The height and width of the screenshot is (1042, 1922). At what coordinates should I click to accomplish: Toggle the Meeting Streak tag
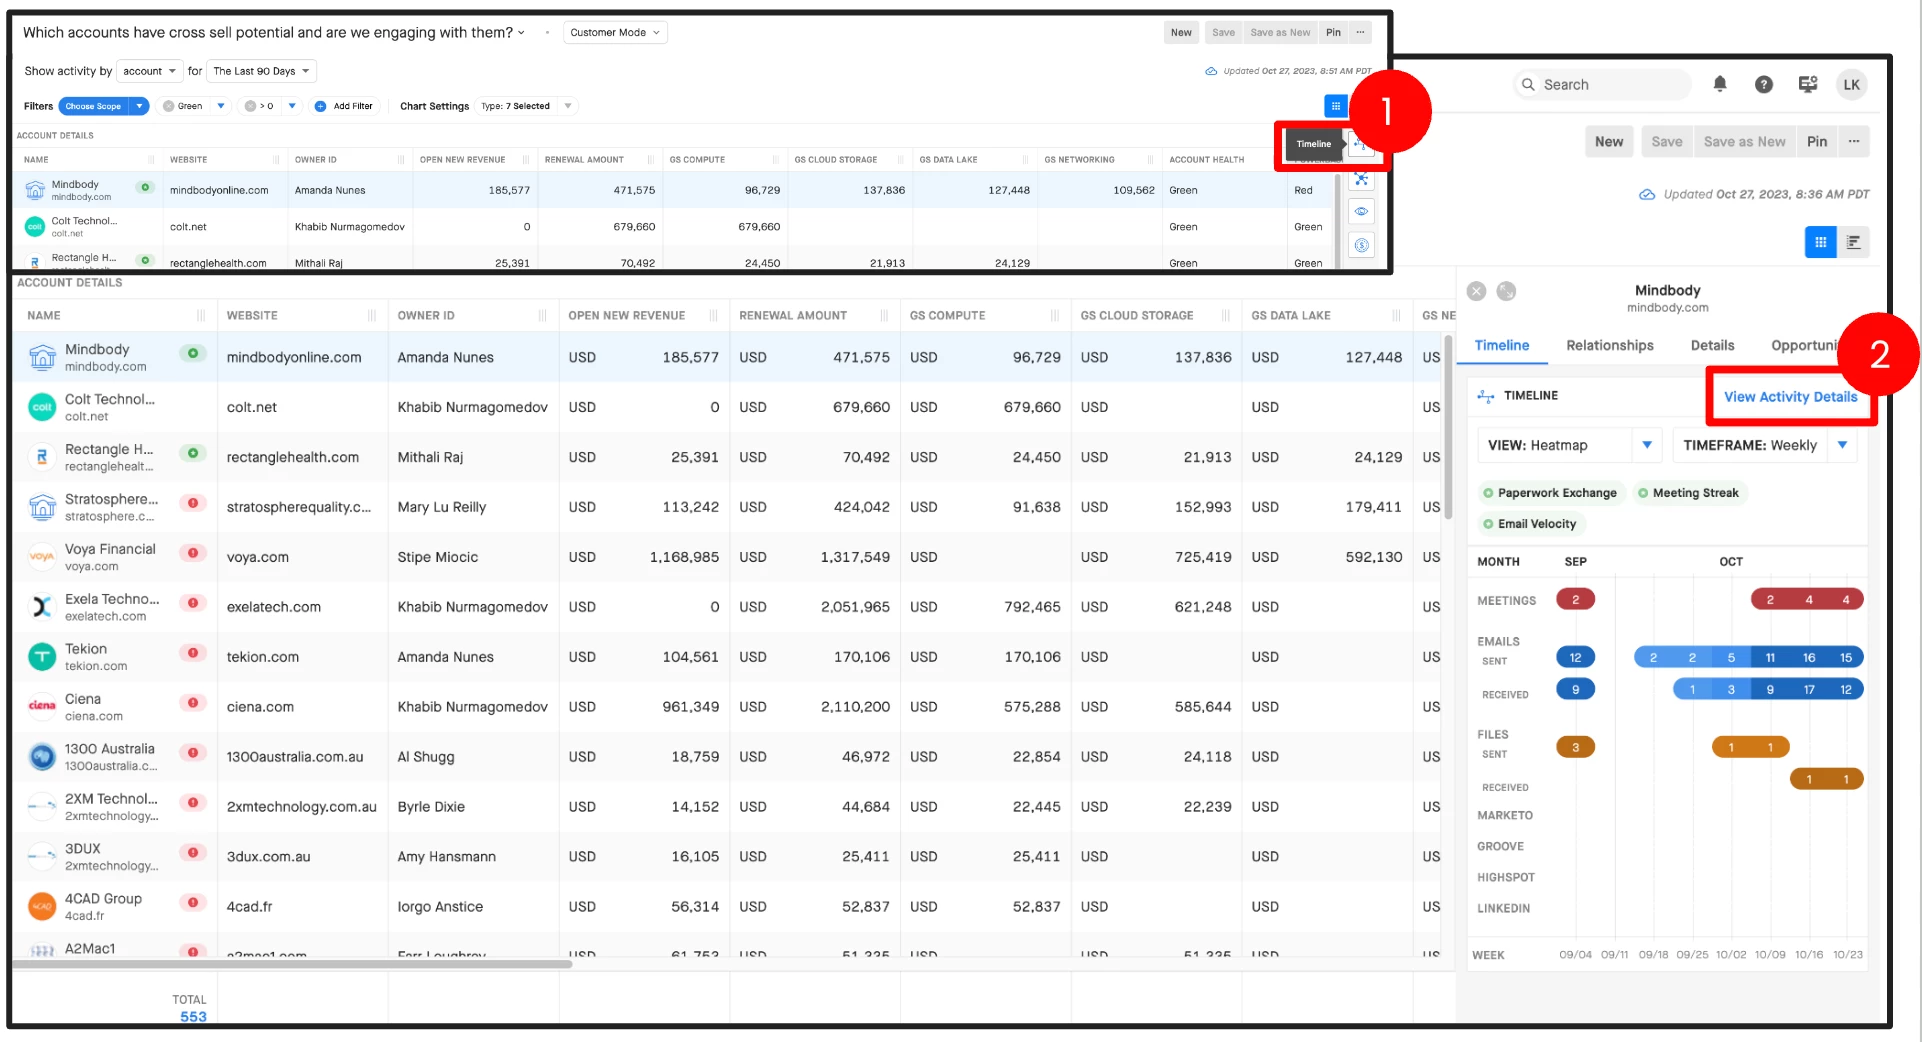point(1688,493)
